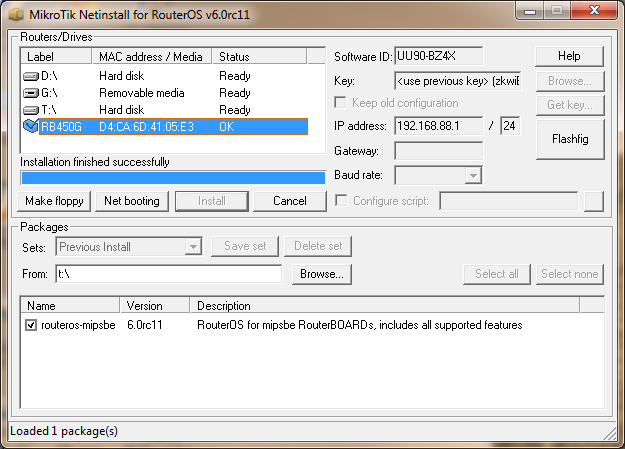Click the MAC address / Media column header
The width and height of the screenshot is (625, 449).
coord(151,57)
